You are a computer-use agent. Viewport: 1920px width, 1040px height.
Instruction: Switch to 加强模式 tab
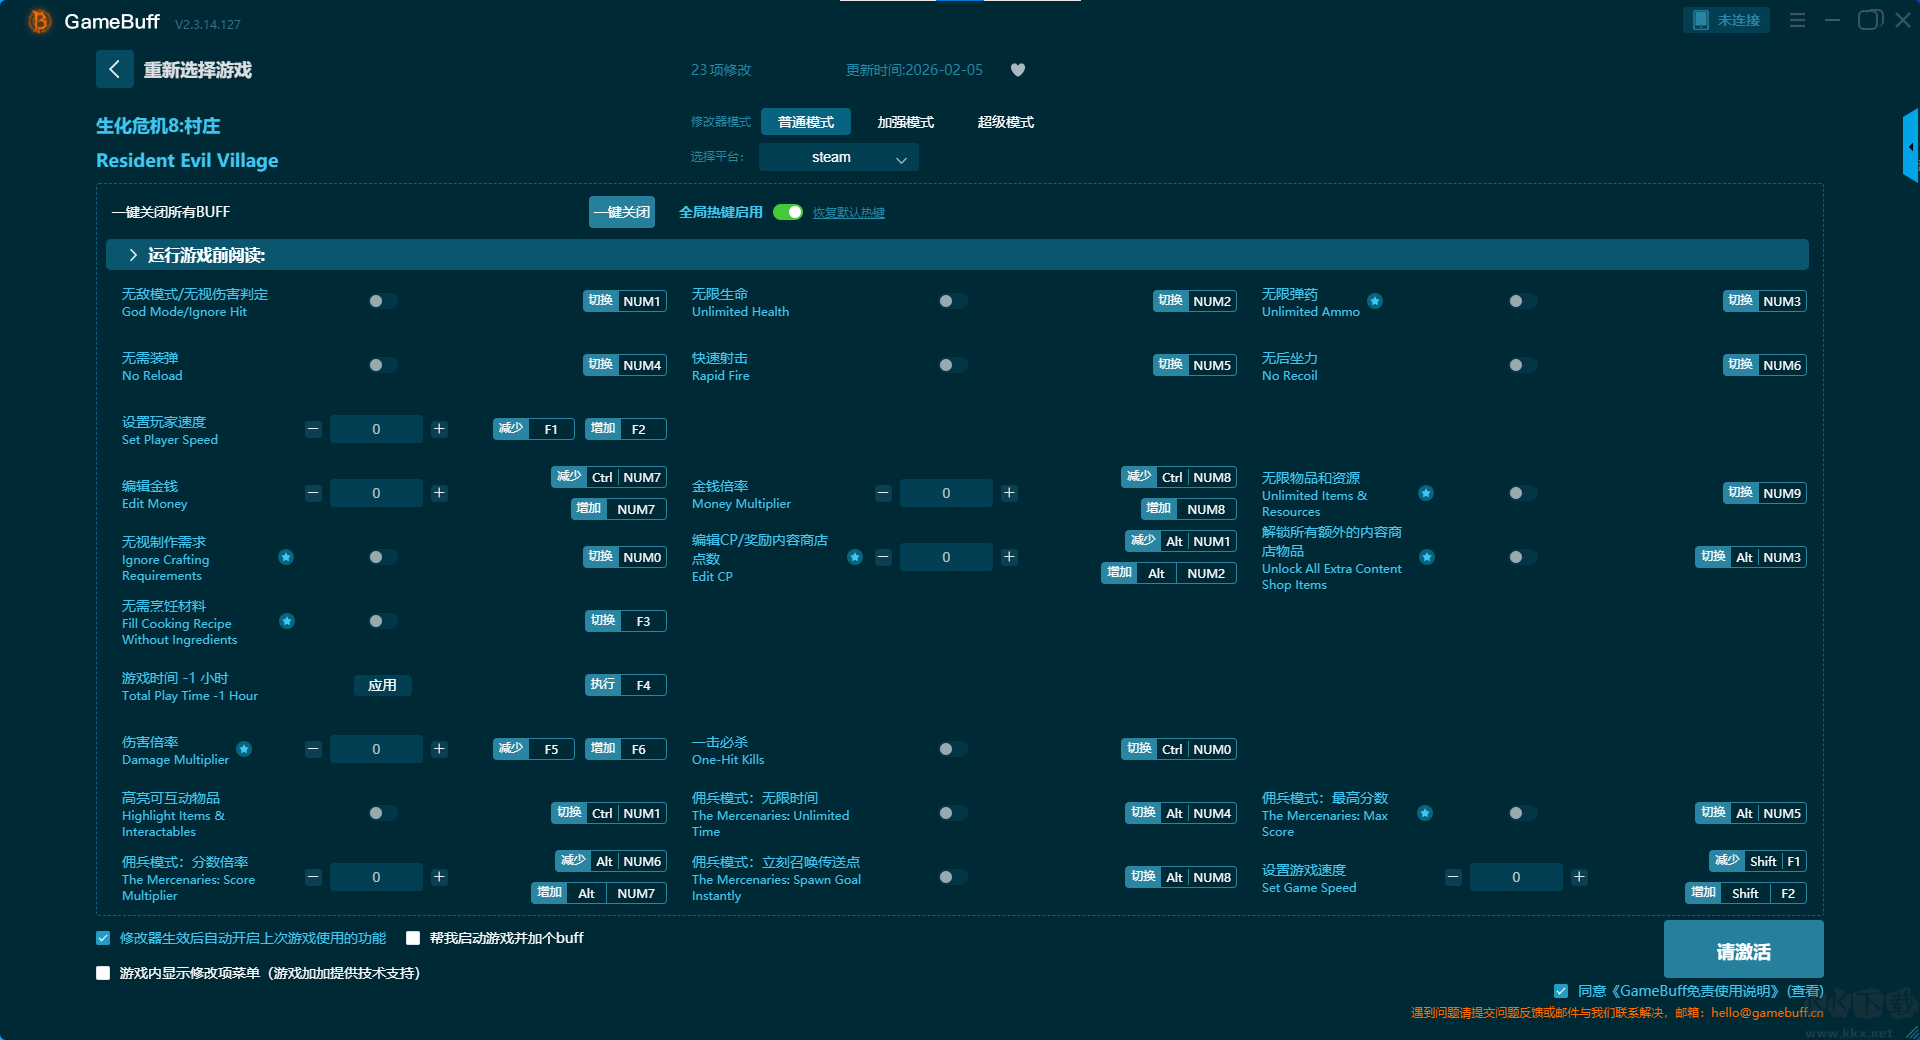[905, 122]
